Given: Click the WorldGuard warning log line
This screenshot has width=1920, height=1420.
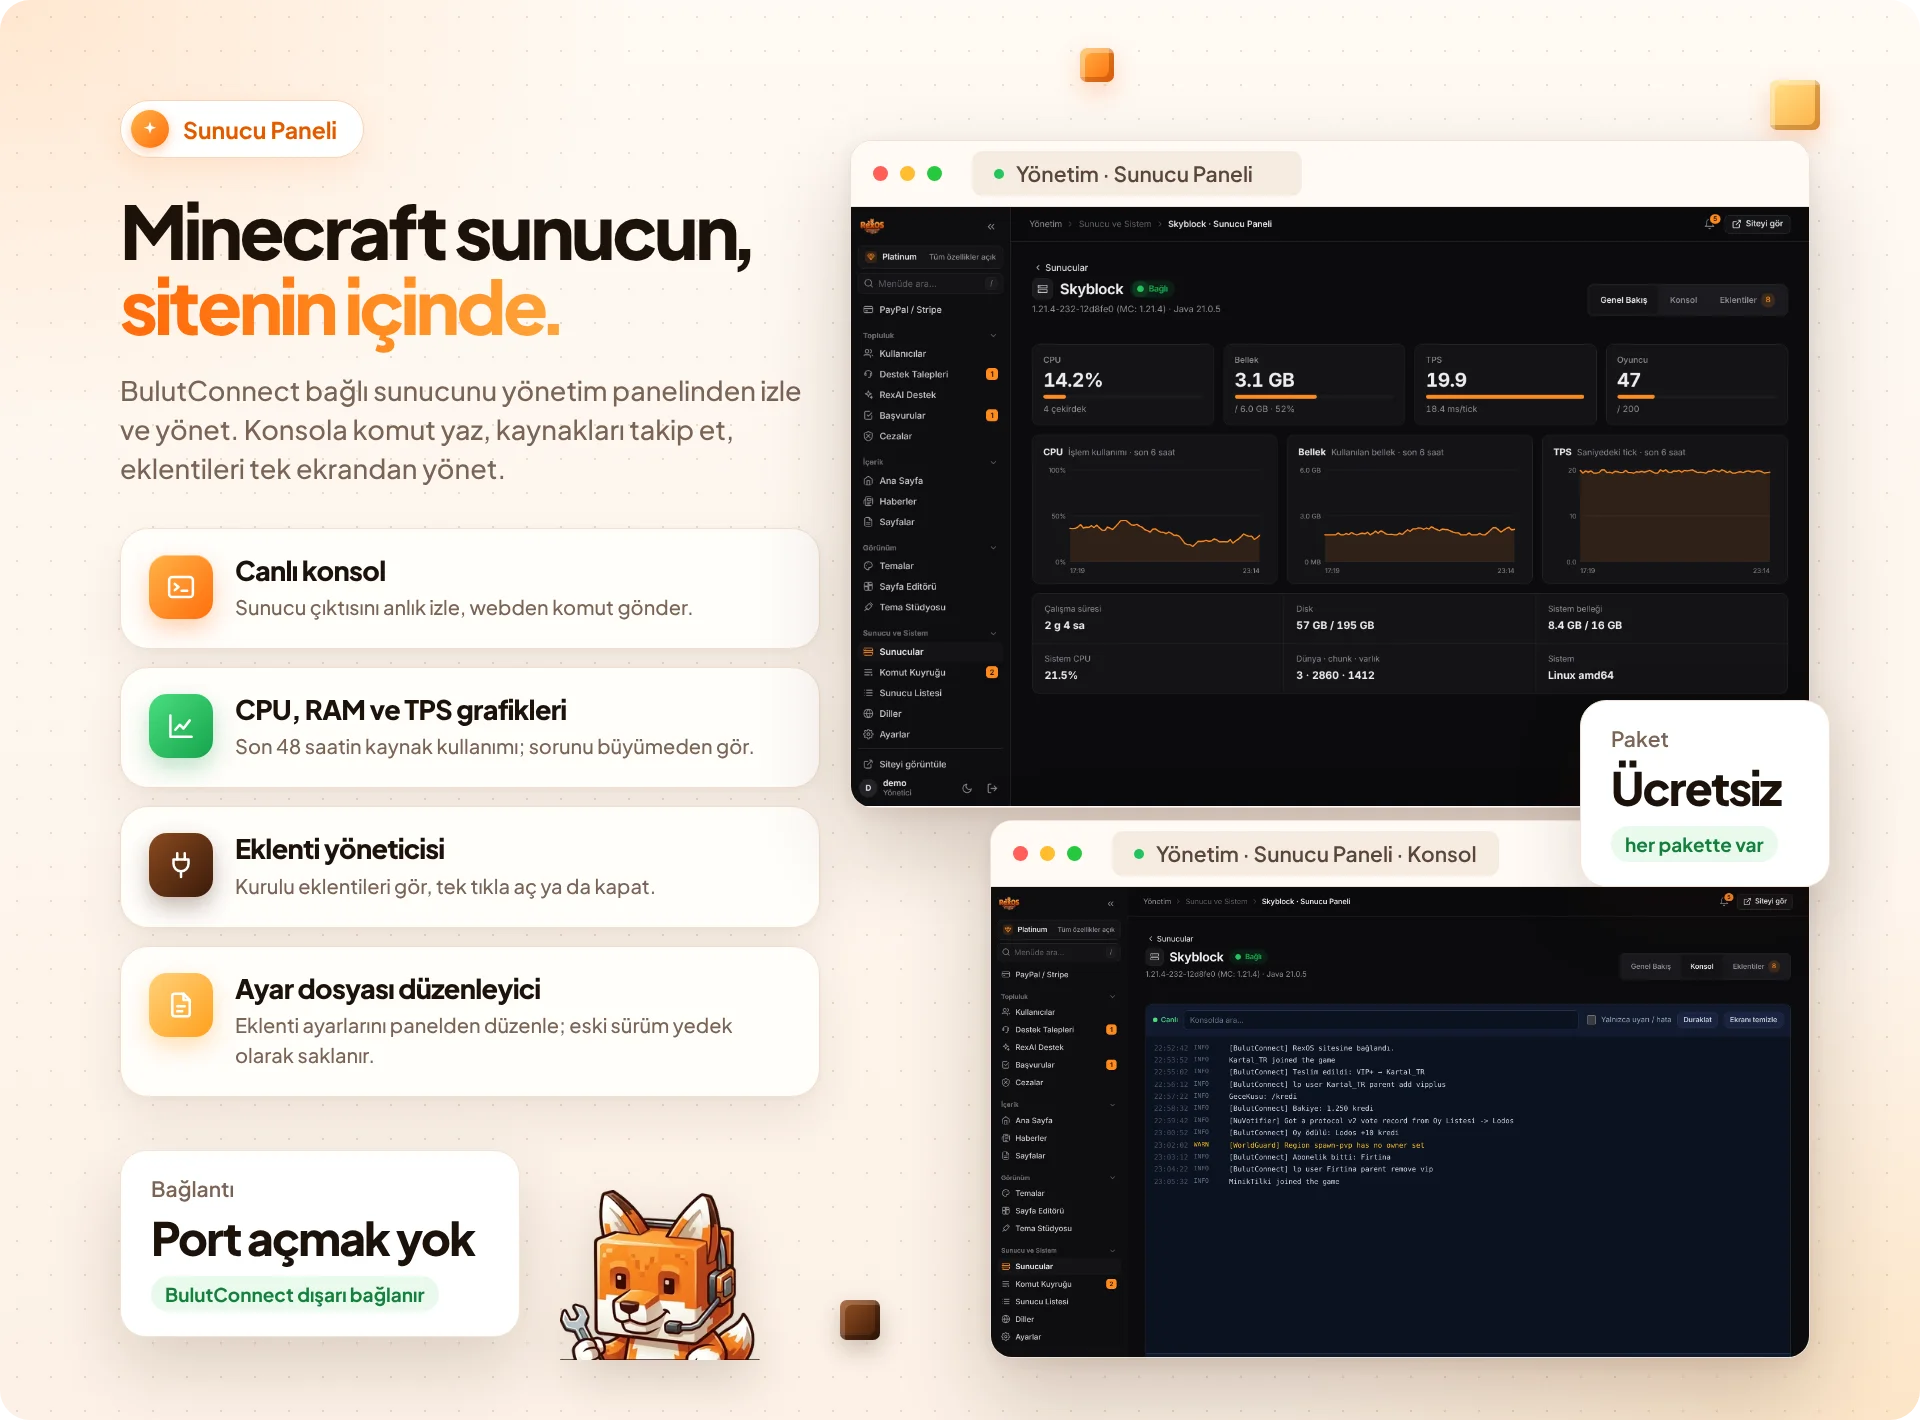Looking at the screenshot, I should click(1326, 1145).
